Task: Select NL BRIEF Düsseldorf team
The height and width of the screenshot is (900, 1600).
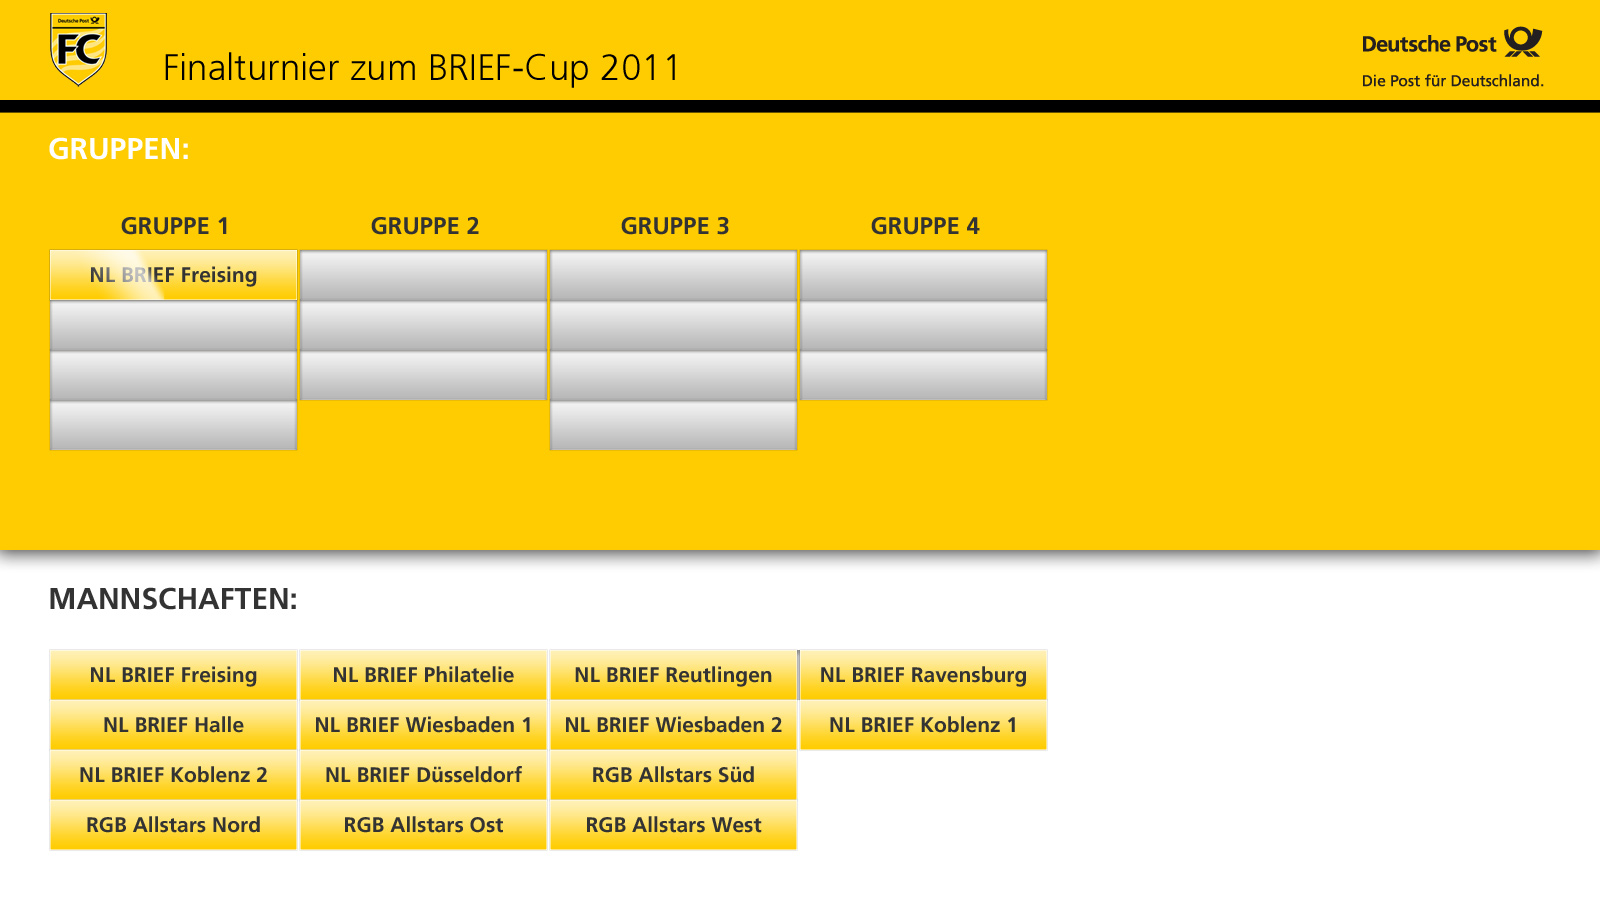Action: 423,775
